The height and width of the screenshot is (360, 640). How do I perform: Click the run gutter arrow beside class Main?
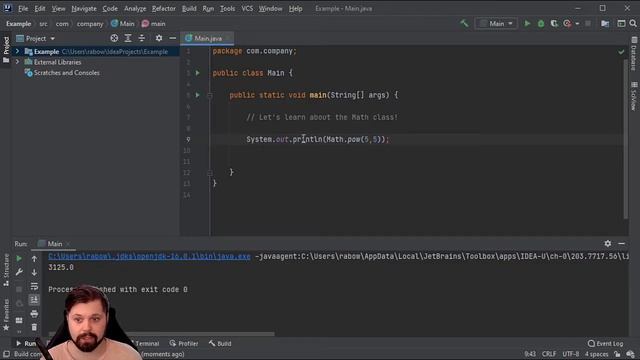(198, 73)
